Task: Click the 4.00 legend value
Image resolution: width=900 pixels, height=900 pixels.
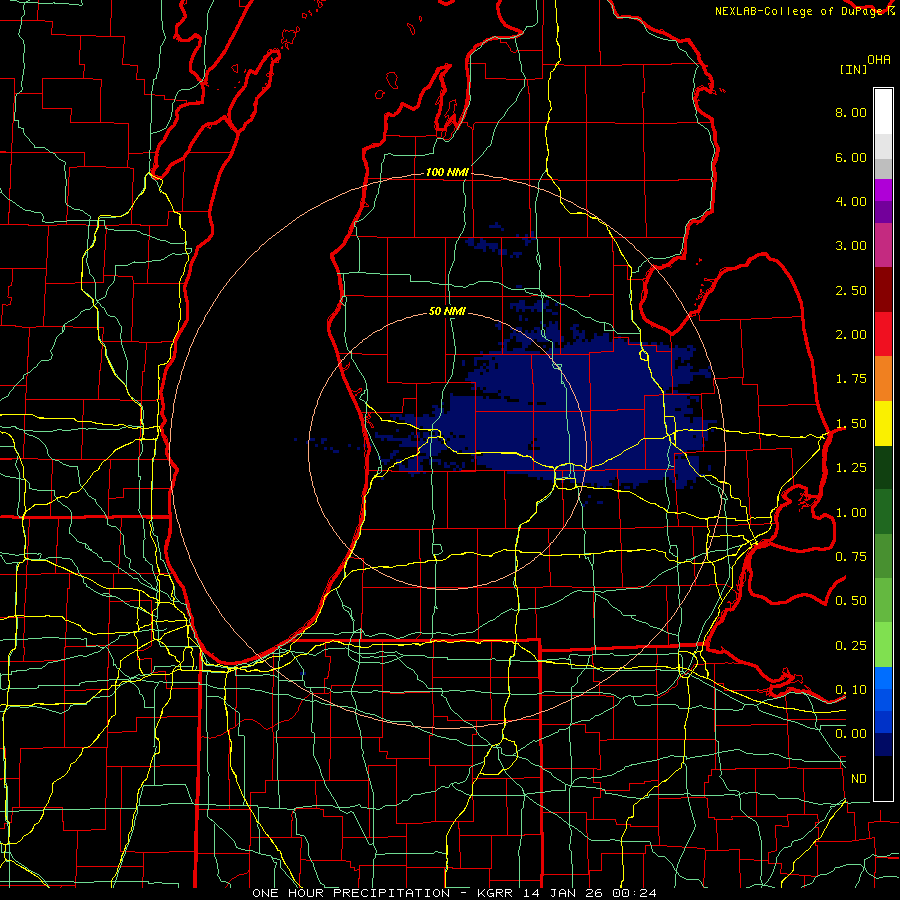Action: (x=851, y=201)
